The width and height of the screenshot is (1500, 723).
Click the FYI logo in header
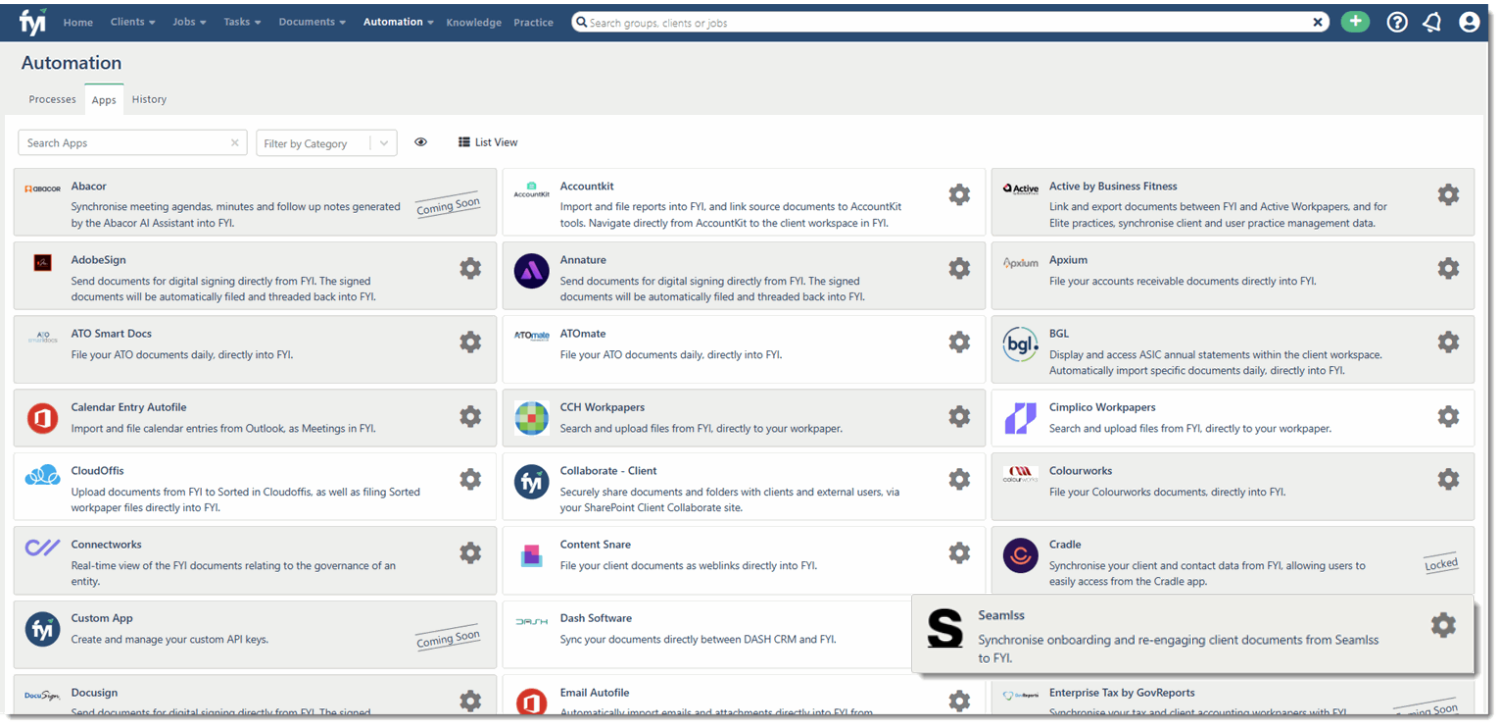(x=33, y=21)
